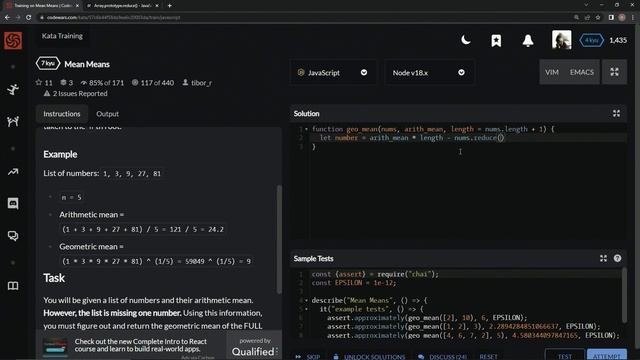Open the browser menu three dots
The height and width of the screenshot is (360, 640).
(x=633, y=18)
